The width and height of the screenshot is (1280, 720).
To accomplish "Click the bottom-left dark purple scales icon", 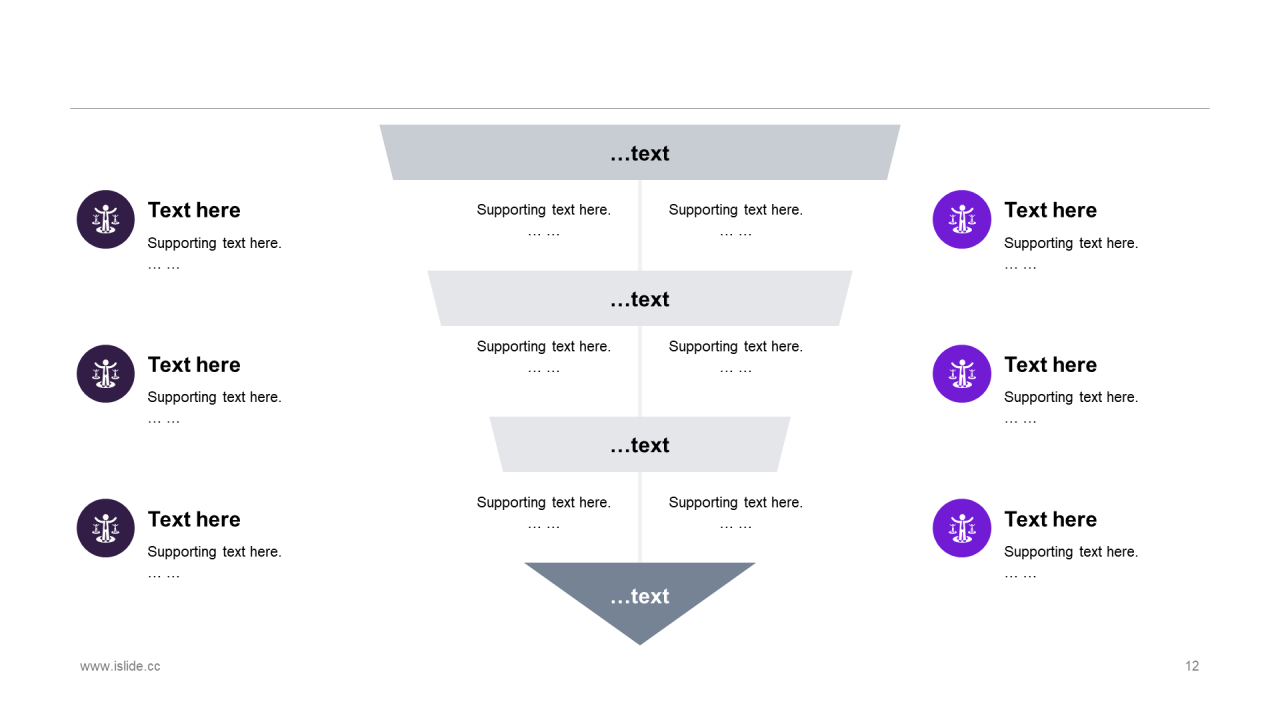I will pos(106,528).
